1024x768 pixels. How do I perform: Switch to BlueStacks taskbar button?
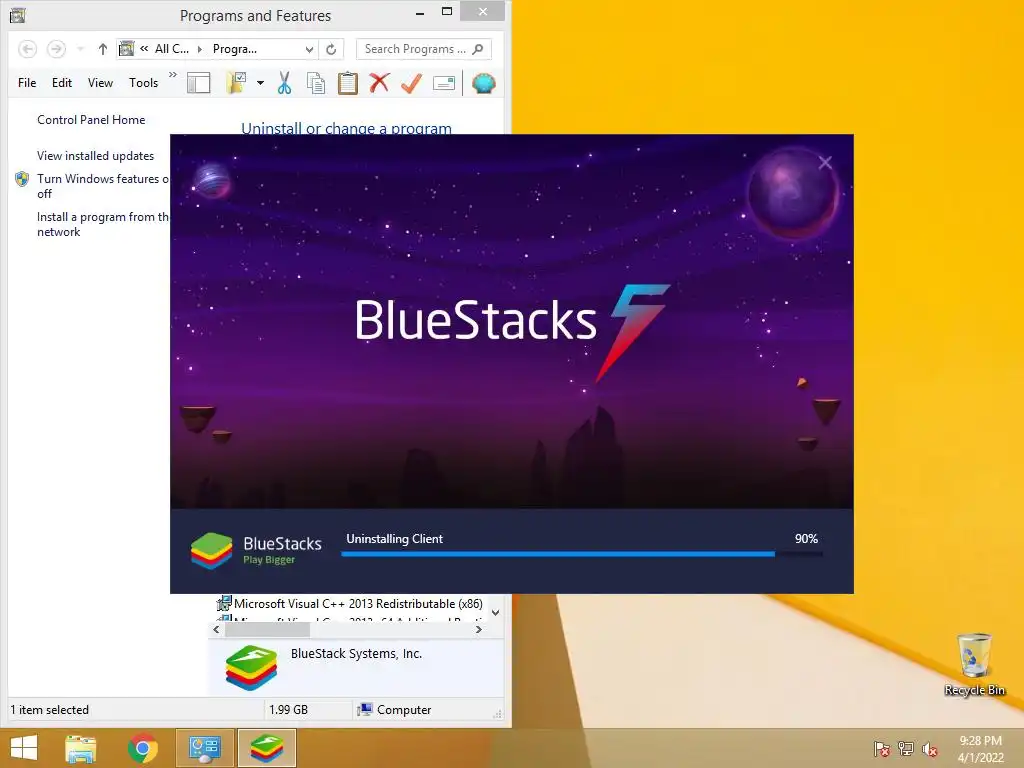click(266, 748)
